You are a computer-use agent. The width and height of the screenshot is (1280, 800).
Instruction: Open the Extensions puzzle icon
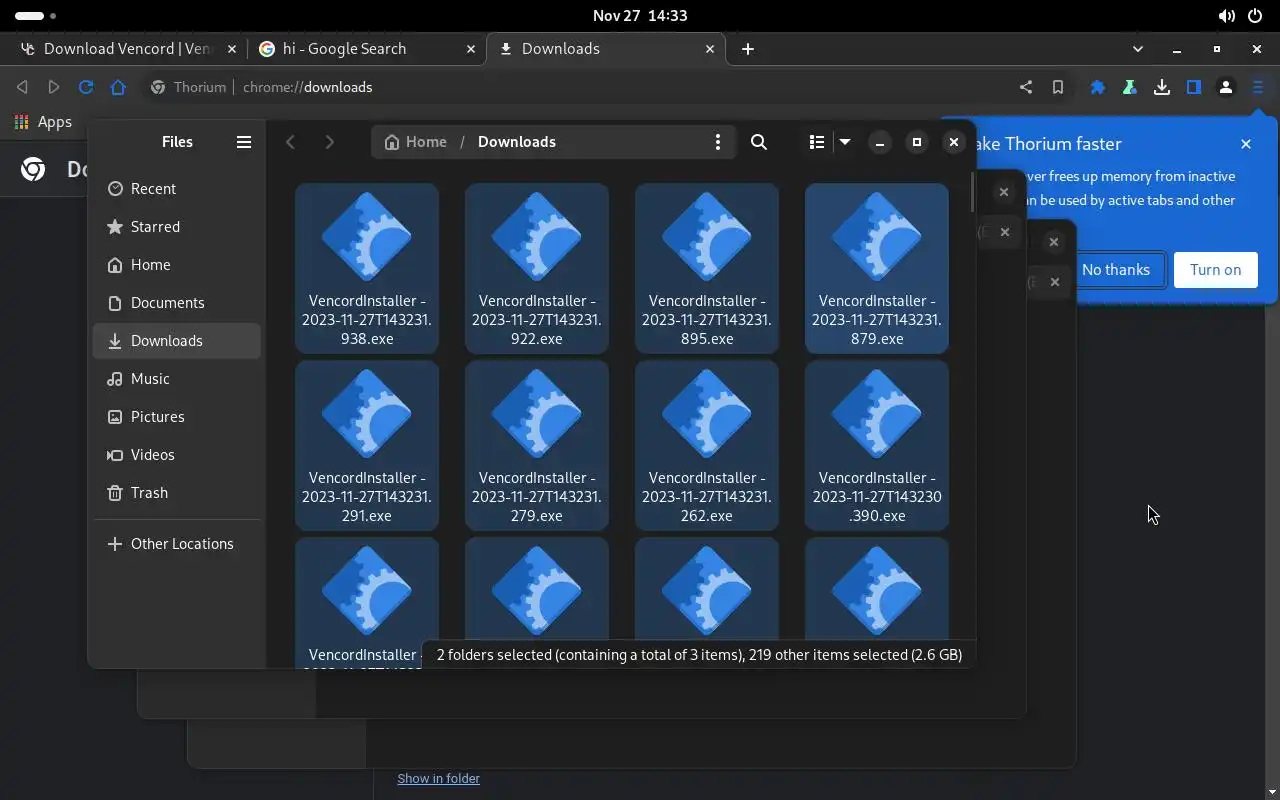(x=1097, y=87)
